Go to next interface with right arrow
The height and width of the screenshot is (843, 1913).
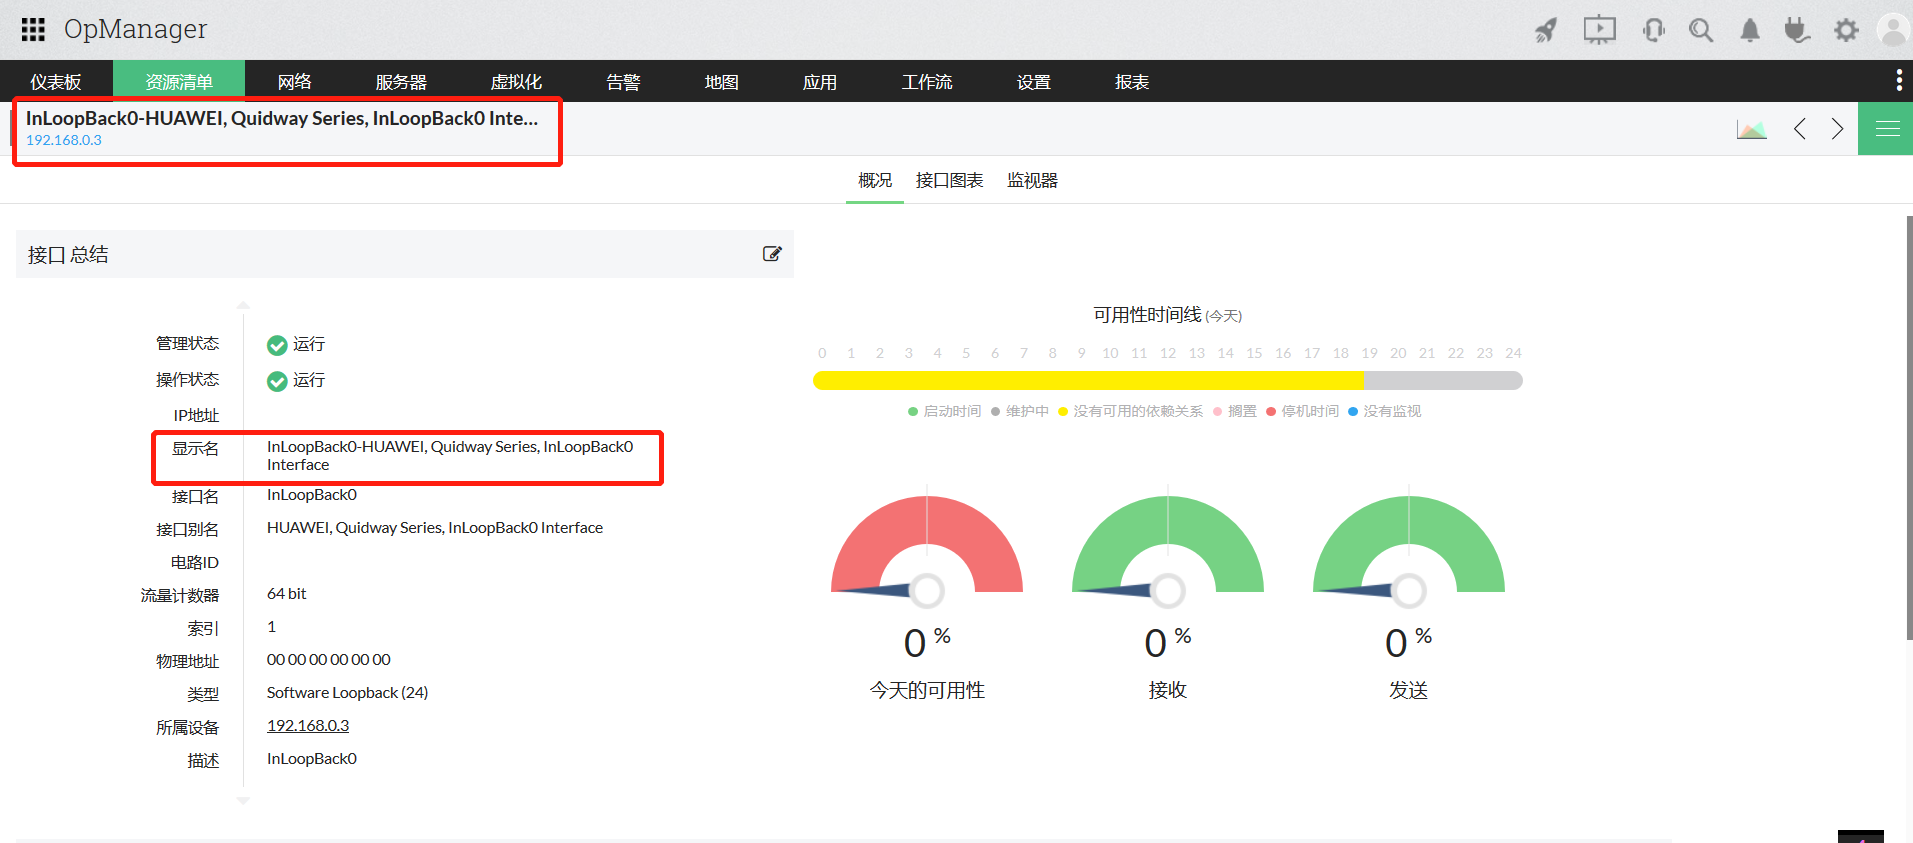click(x=1837, y=129)
